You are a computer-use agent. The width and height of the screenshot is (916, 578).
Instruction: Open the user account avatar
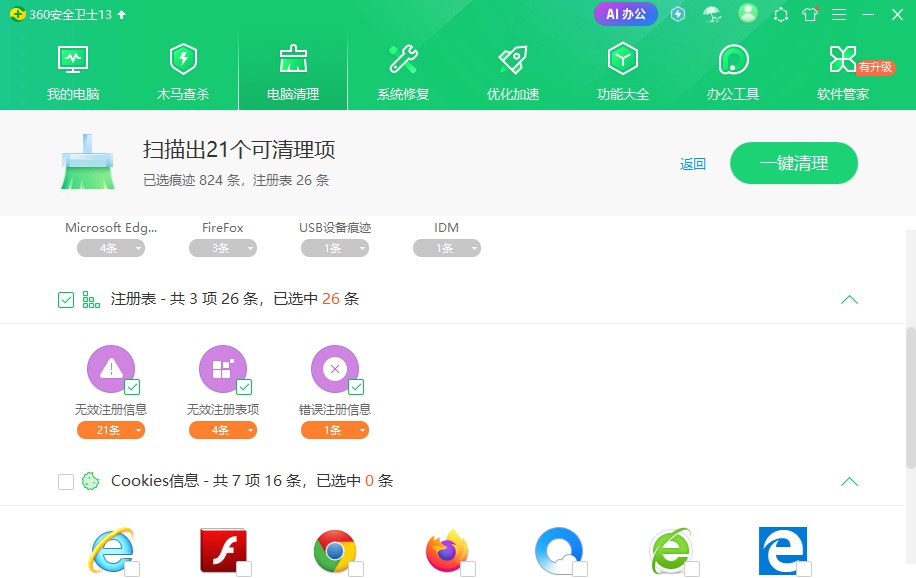coord(748,13)
